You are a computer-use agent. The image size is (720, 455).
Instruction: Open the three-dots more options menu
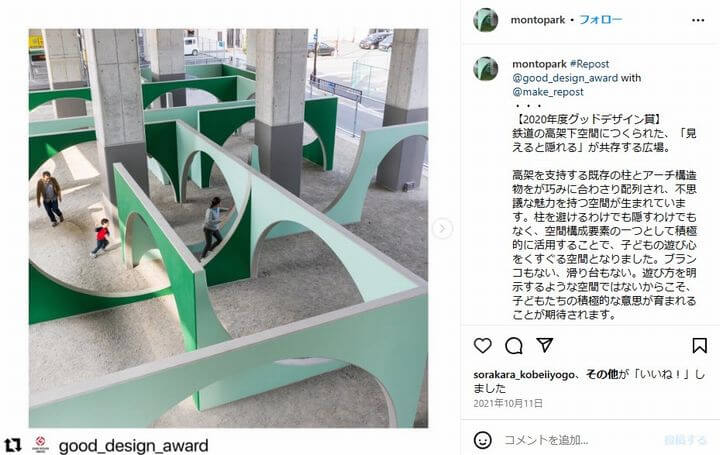(x=698, y=20)
